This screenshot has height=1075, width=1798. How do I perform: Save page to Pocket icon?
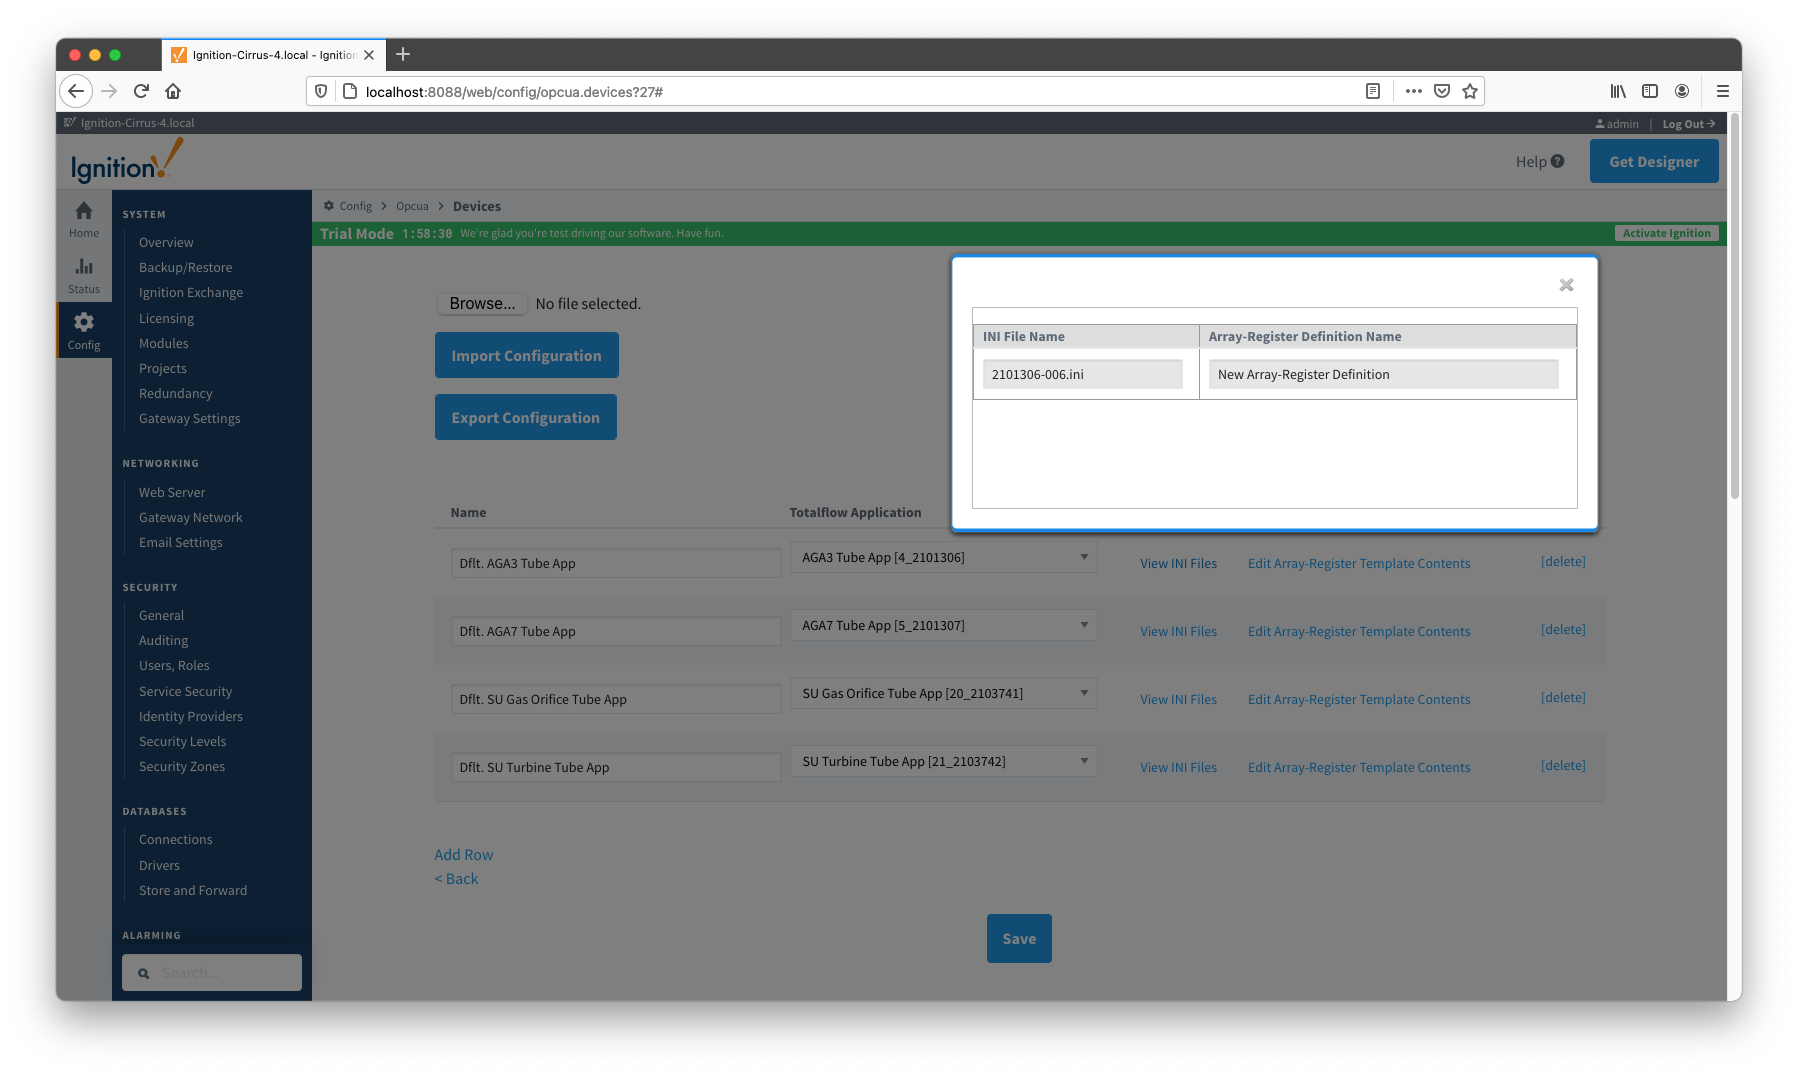pyautogui.click(x=1442, y=91)
